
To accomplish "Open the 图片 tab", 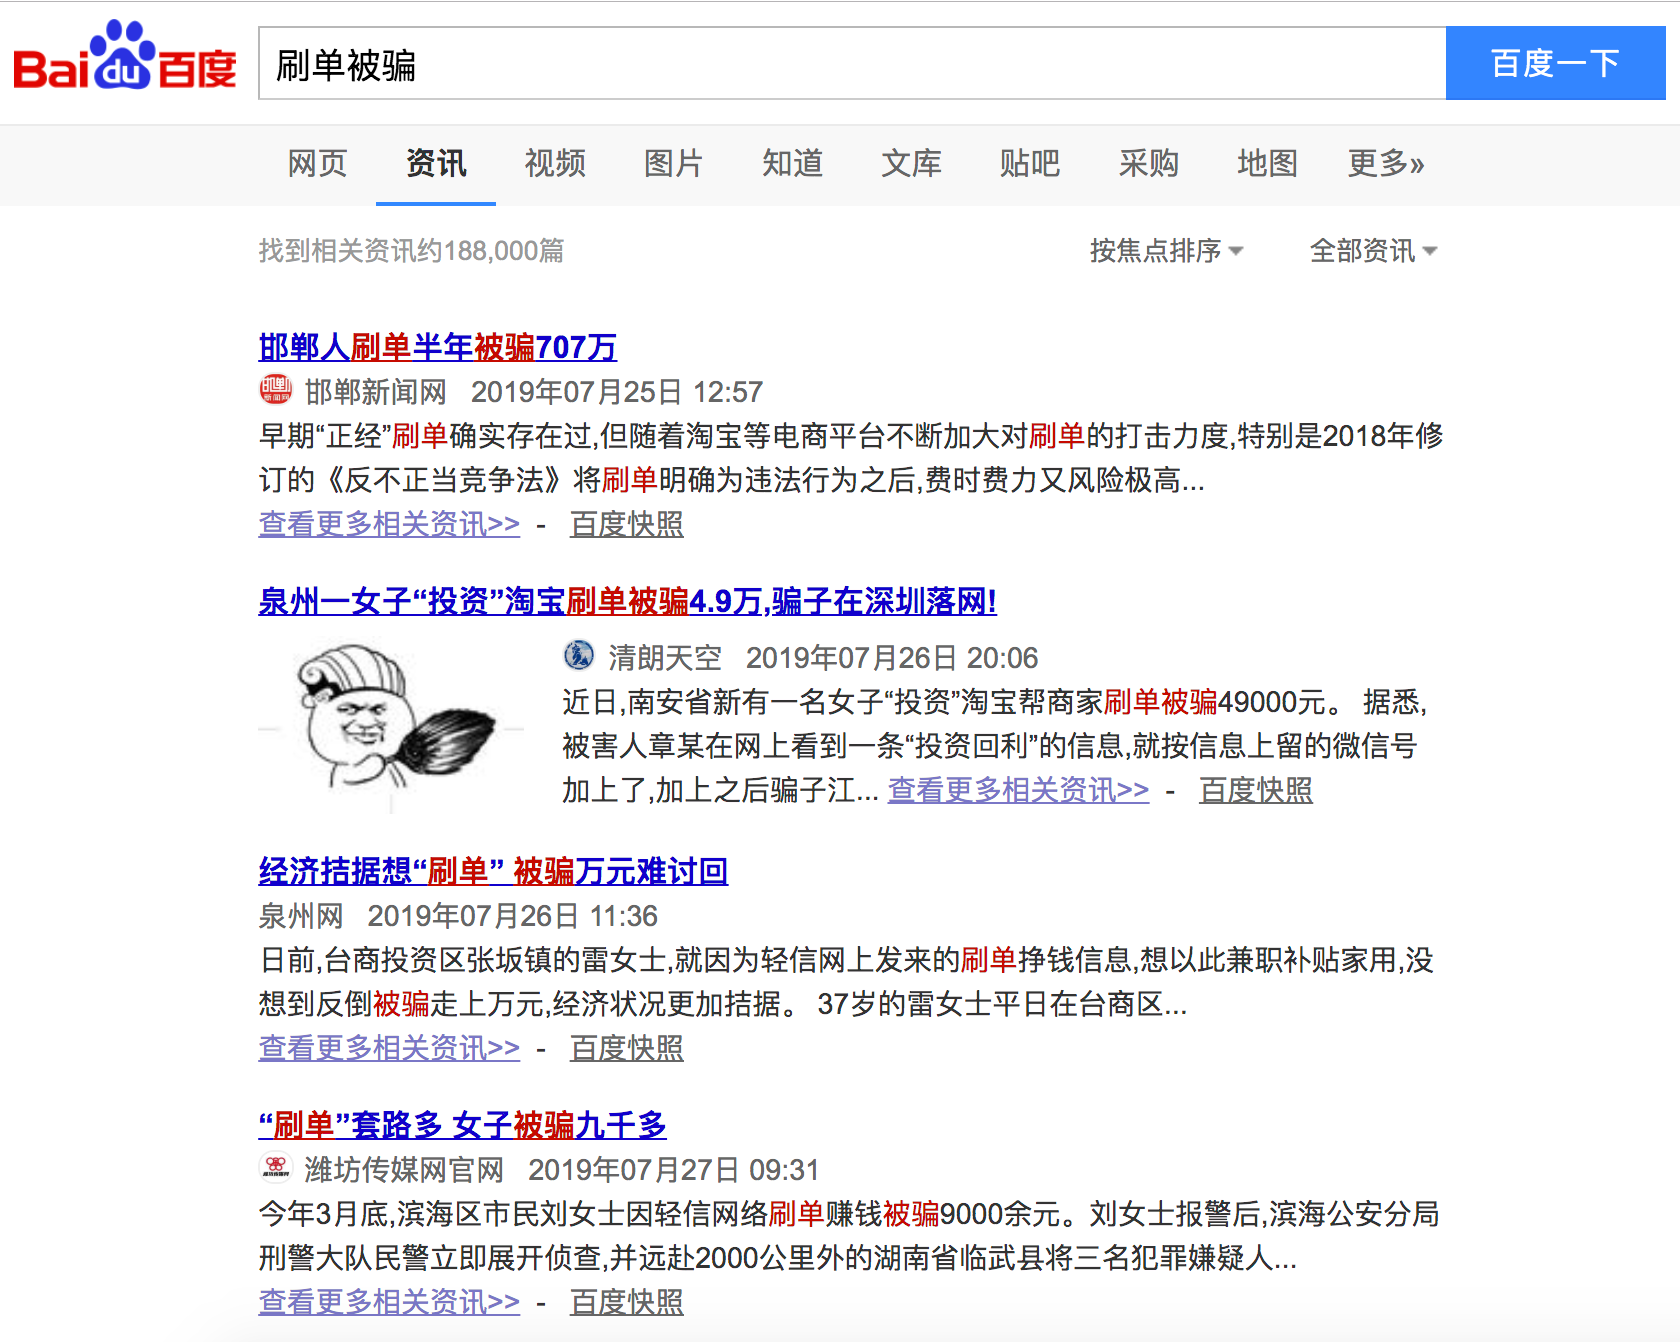I will (673, 163).
